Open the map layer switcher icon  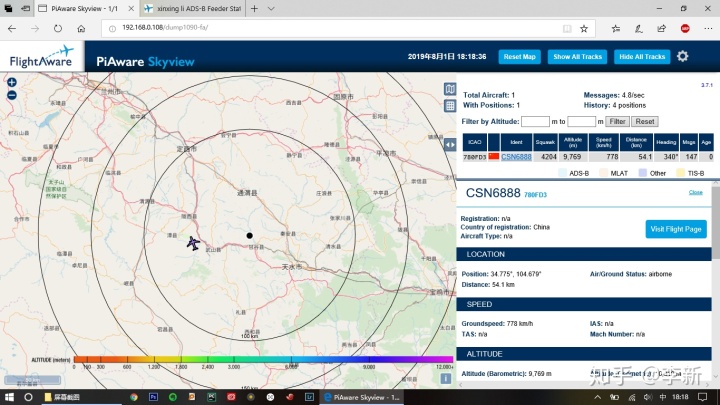tap(450, 89)
